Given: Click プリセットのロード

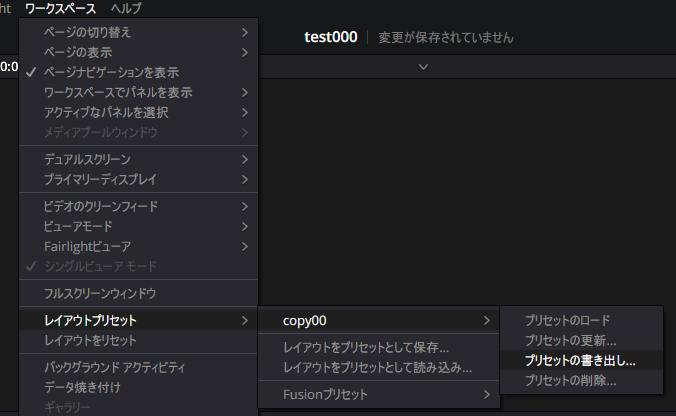Looking at the screenshot, I should coord(581,320).
